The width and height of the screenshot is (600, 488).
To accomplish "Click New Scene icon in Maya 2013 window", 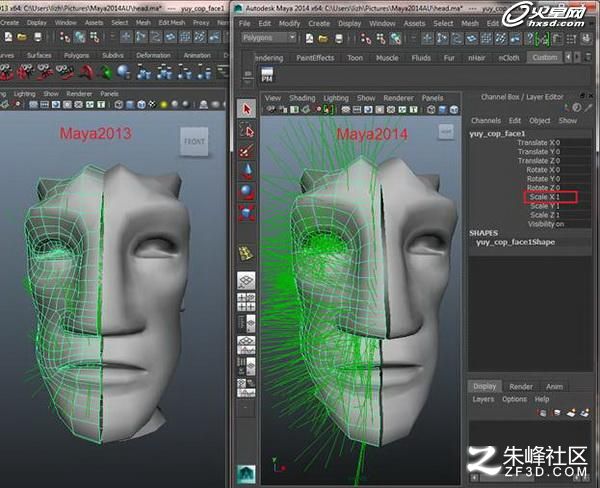I will (8, 37).
